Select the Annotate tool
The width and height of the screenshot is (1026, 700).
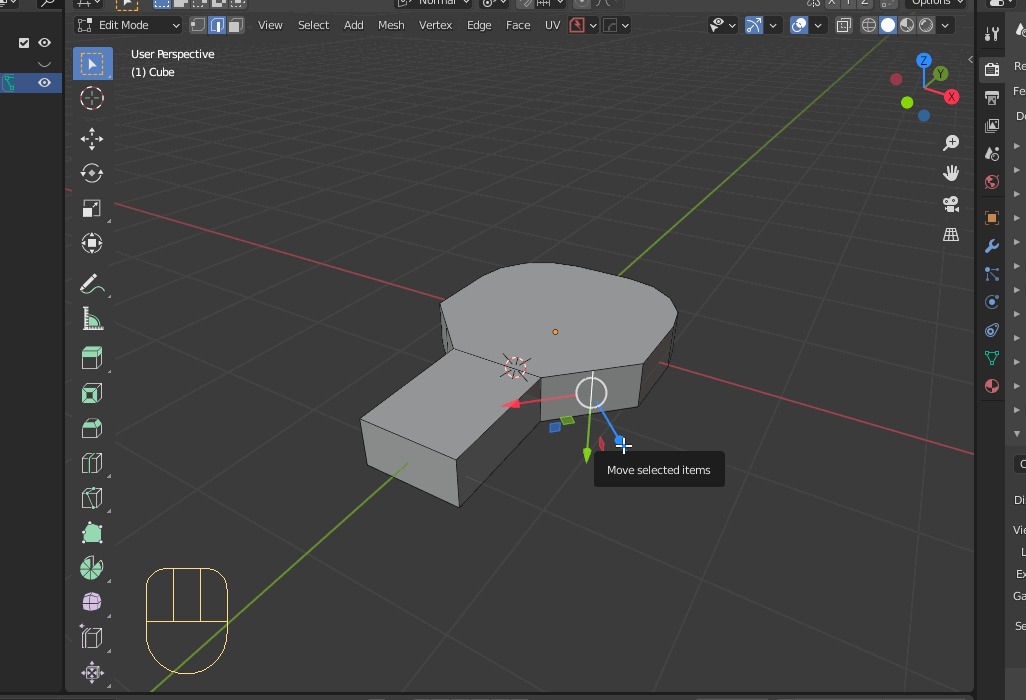pos(92,284)
